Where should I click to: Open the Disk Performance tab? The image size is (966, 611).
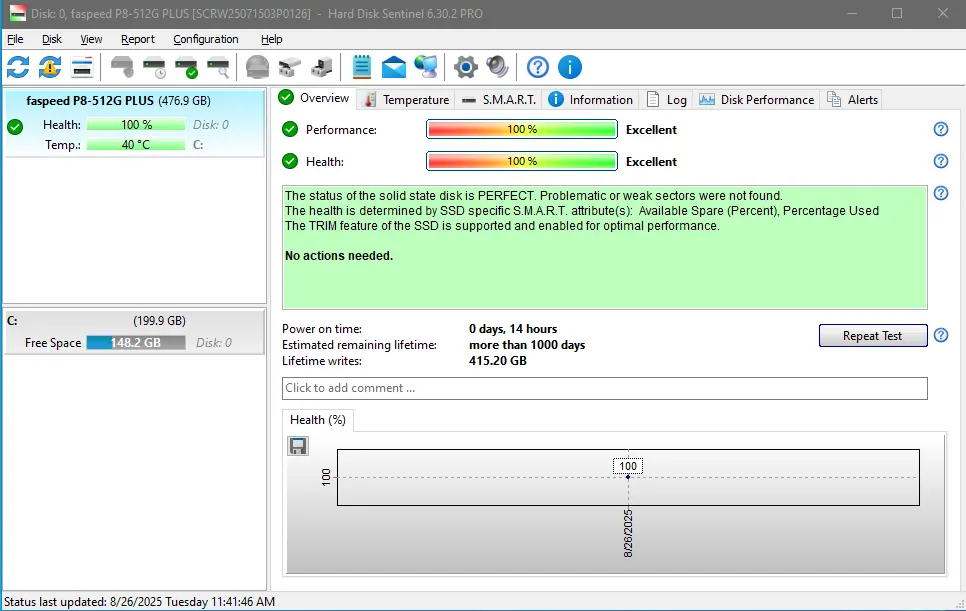(757, 100)
